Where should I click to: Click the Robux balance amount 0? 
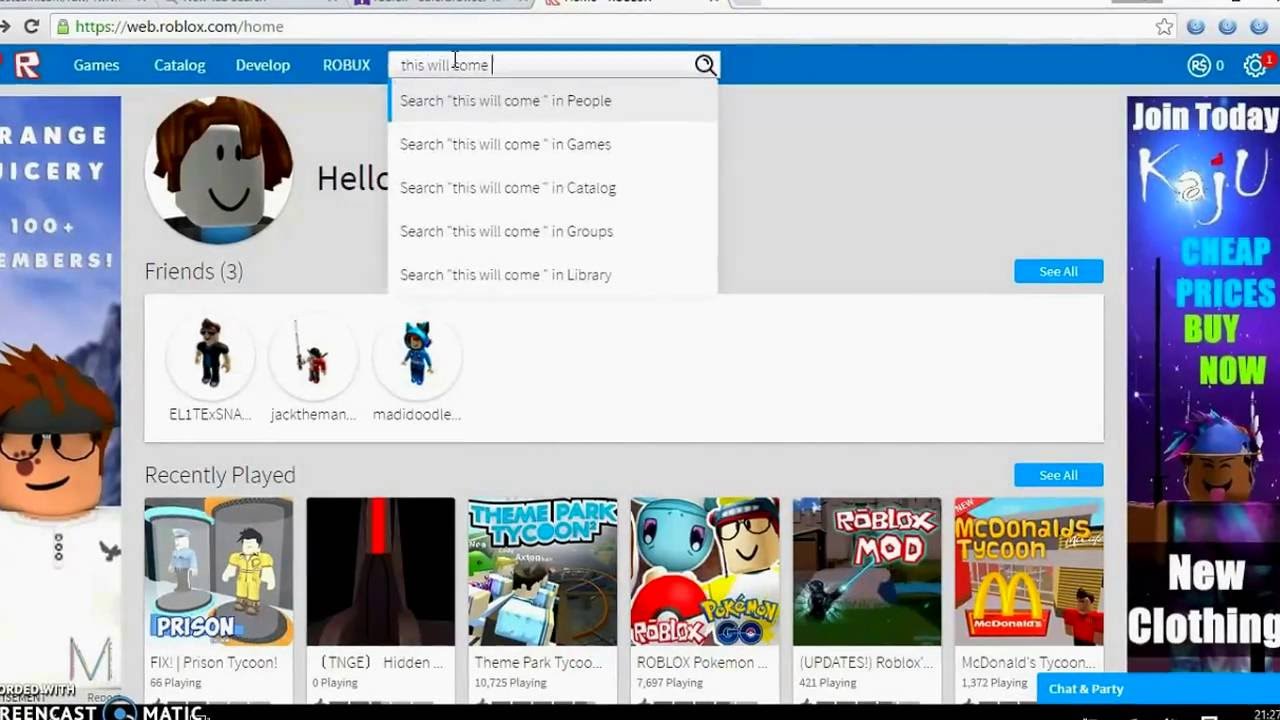click(x=1220, y=66)
